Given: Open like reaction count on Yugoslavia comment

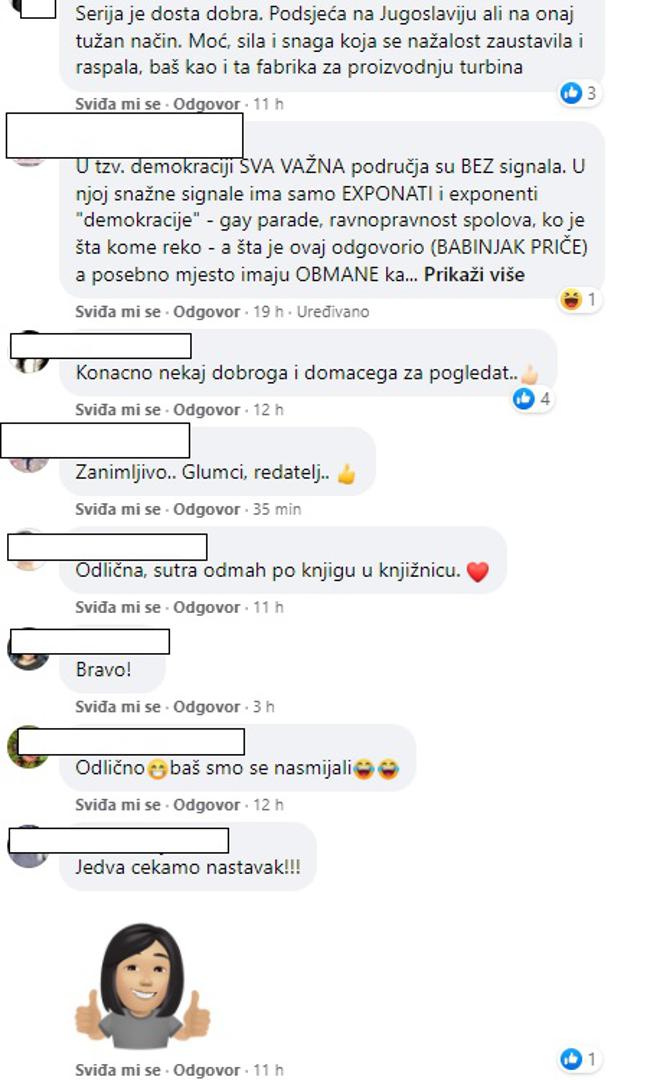Looking at the screenshot, I should point(579,93).
